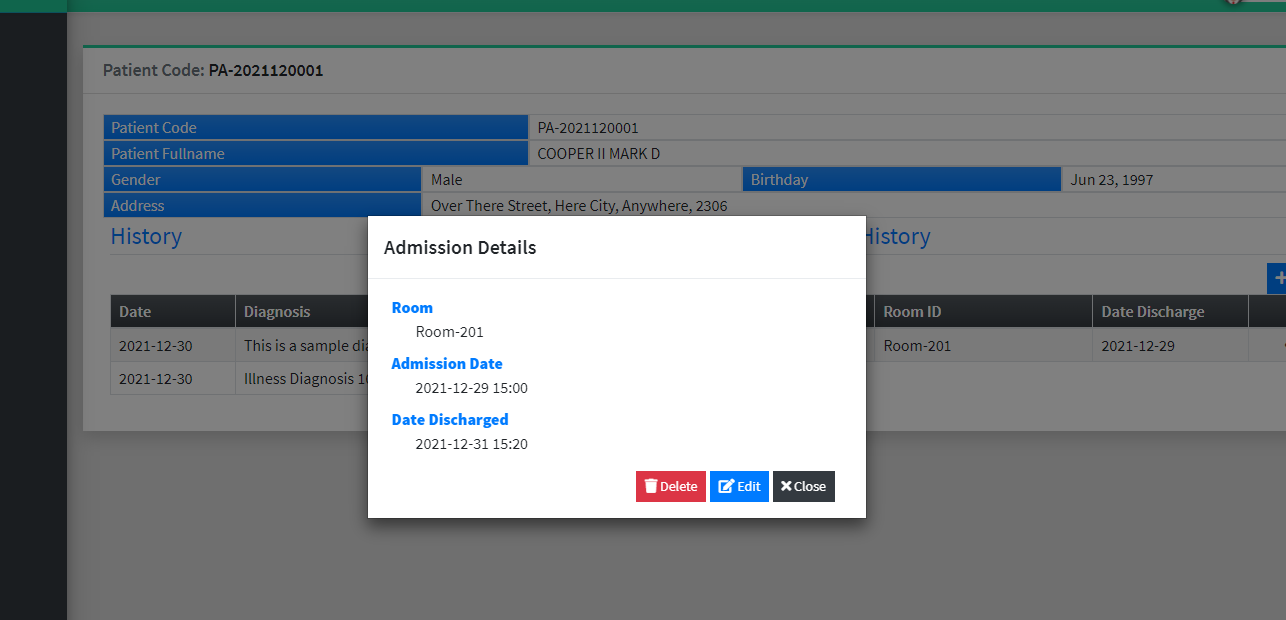Select the Room-201 value in dialog
The height and width of the screenshot is (620, 1286).
[450, 332]
